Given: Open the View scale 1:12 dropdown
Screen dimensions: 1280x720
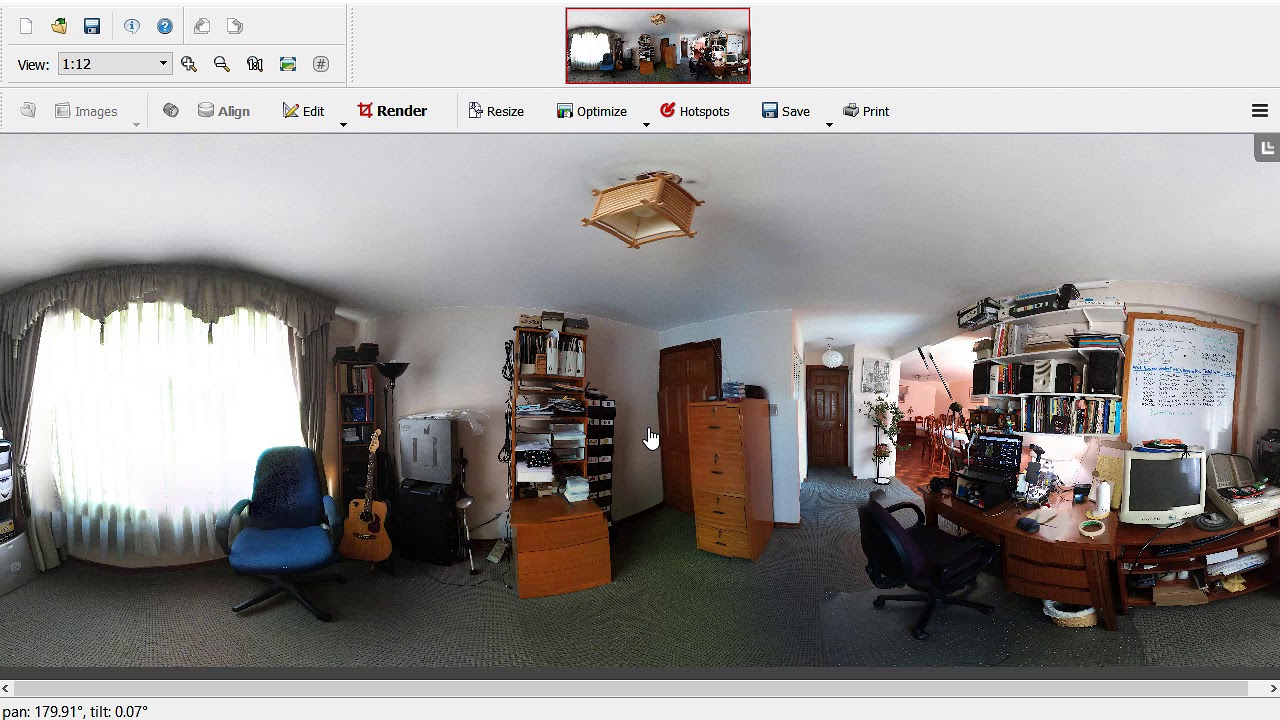Looking at the screenshot, I should [115, 64].
